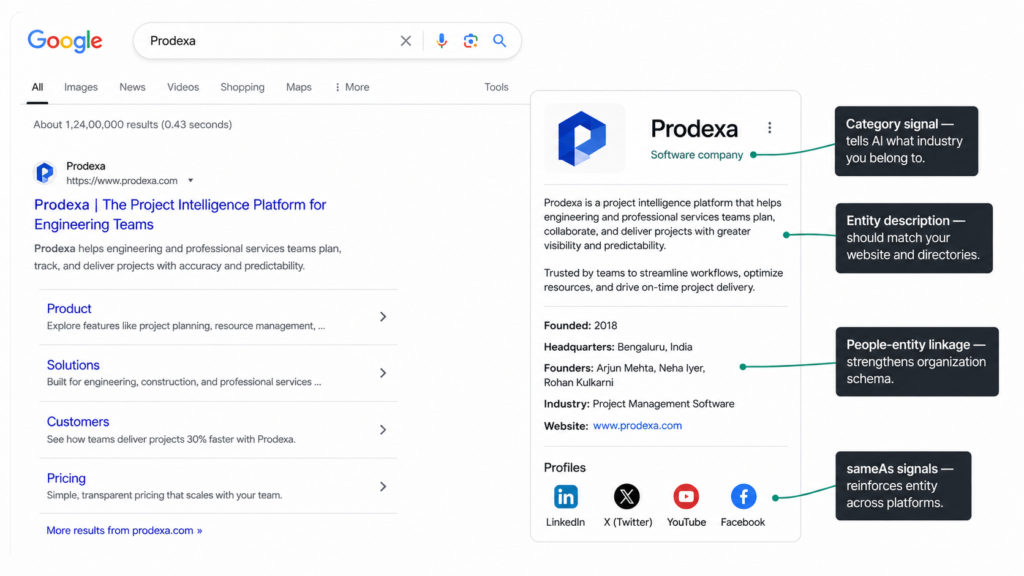
Task: Select the All results tab
Action: pos(37,88)
